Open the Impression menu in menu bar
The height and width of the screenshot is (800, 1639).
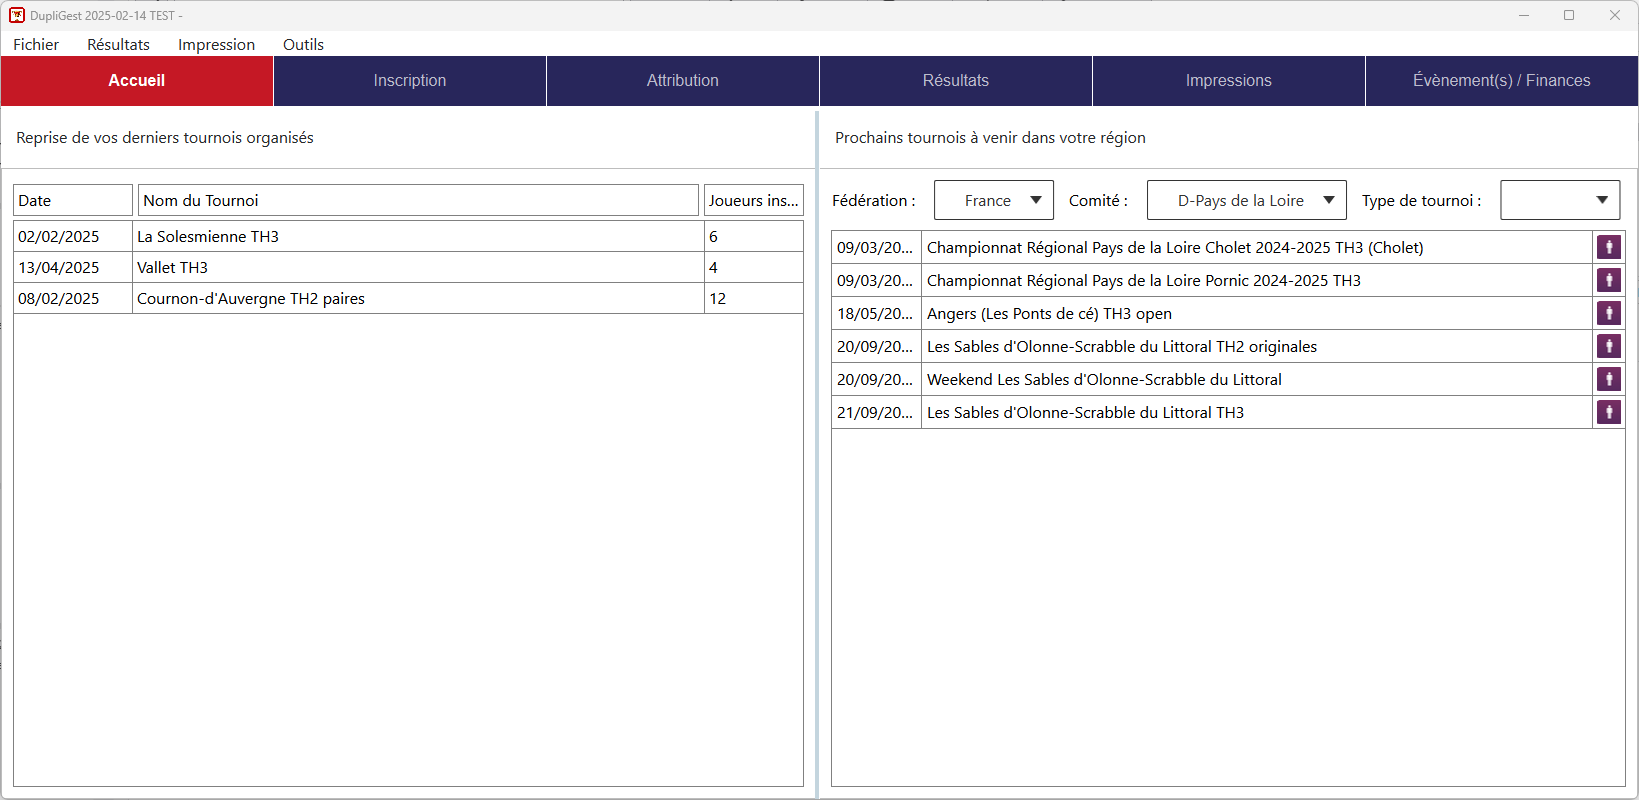coord(216,44)
